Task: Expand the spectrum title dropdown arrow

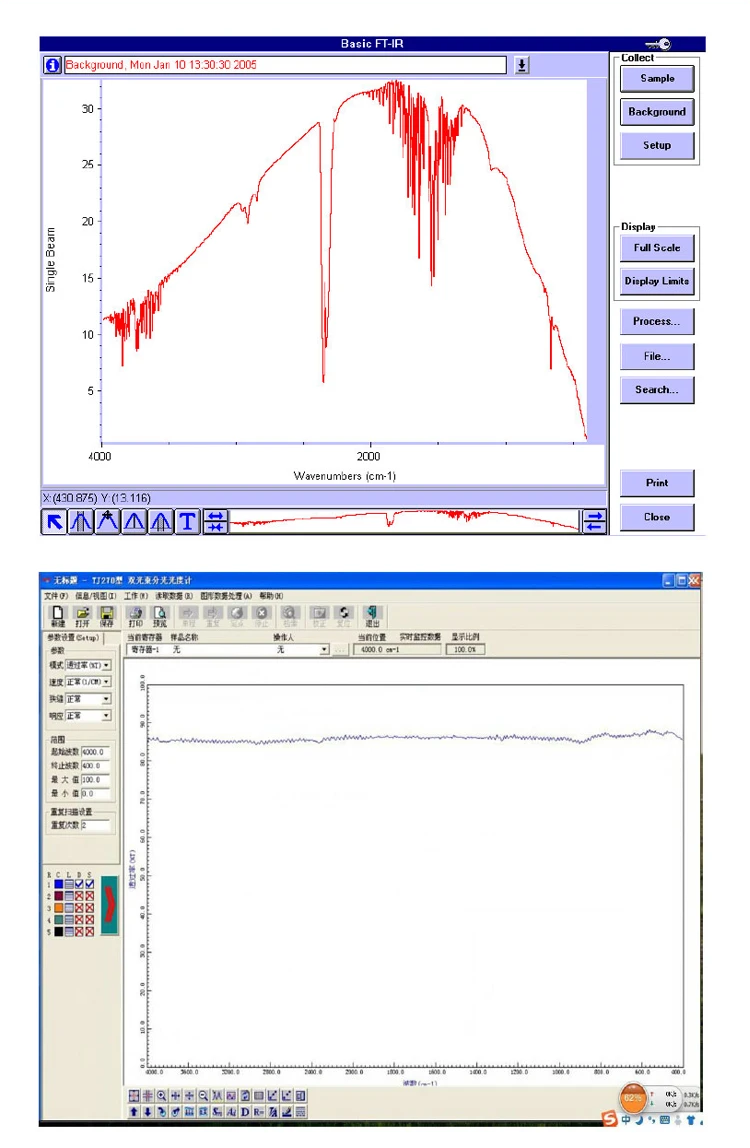Action: coord(521,65)
